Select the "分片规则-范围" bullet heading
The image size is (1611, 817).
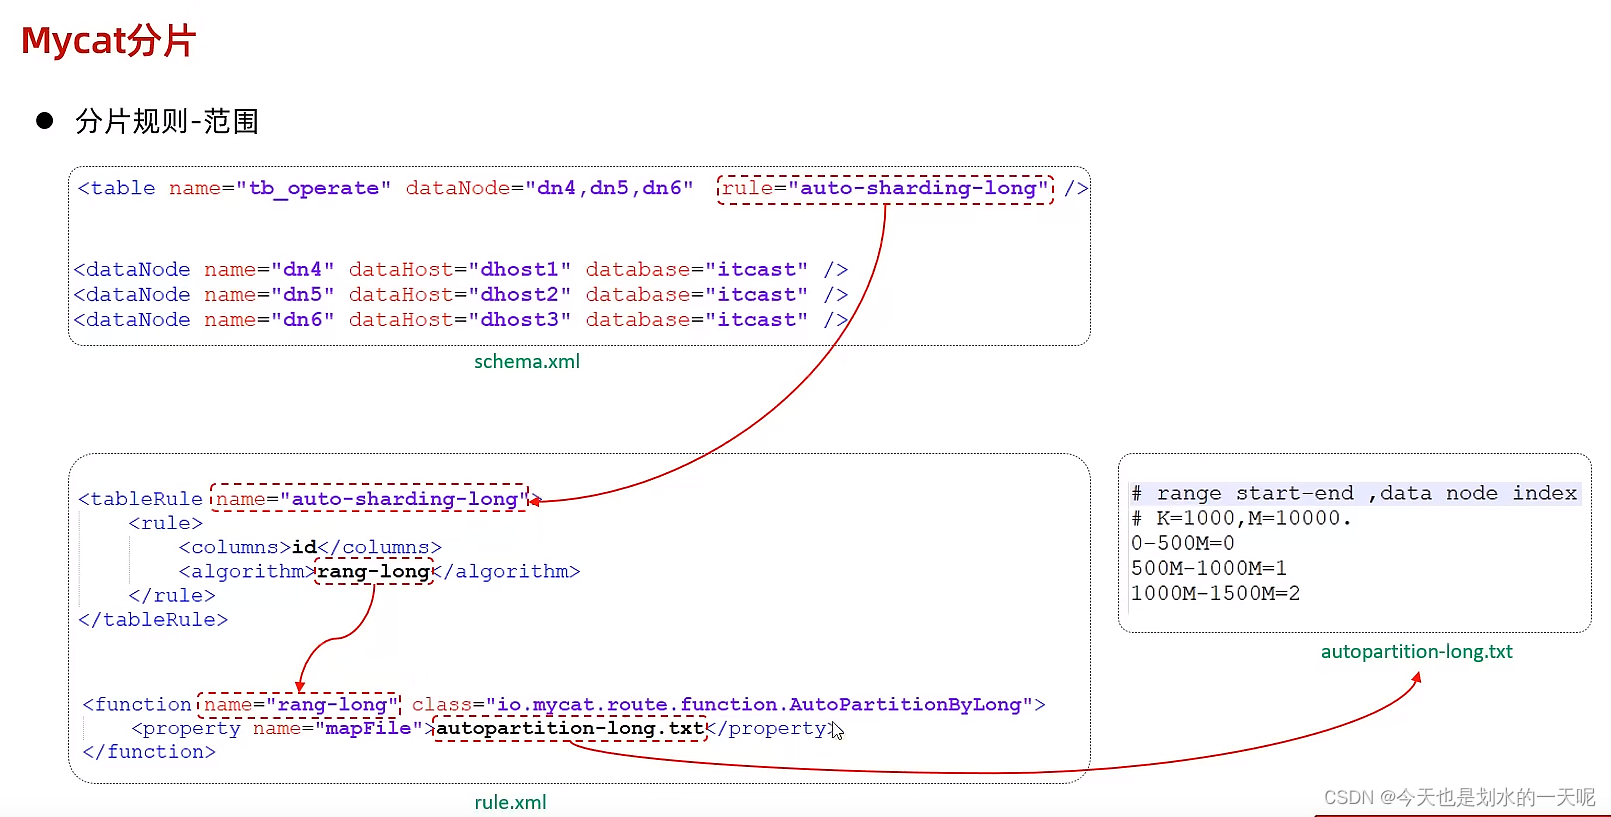click(x=167, y=122)
